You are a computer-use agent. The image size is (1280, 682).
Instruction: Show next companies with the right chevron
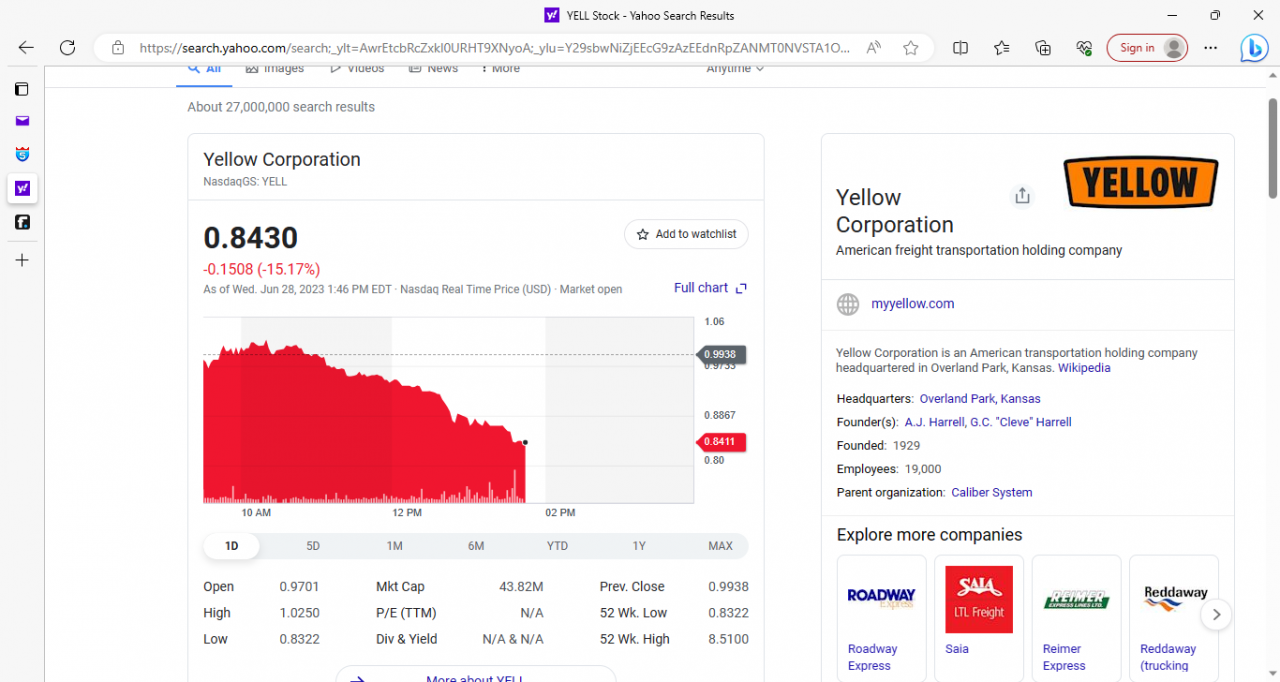[x=1216, y=614]
